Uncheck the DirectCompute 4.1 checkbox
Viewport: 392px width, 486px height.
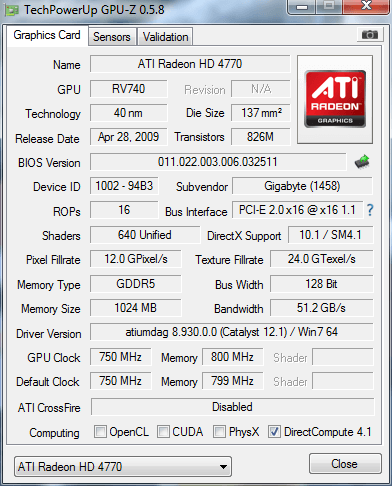274,431
